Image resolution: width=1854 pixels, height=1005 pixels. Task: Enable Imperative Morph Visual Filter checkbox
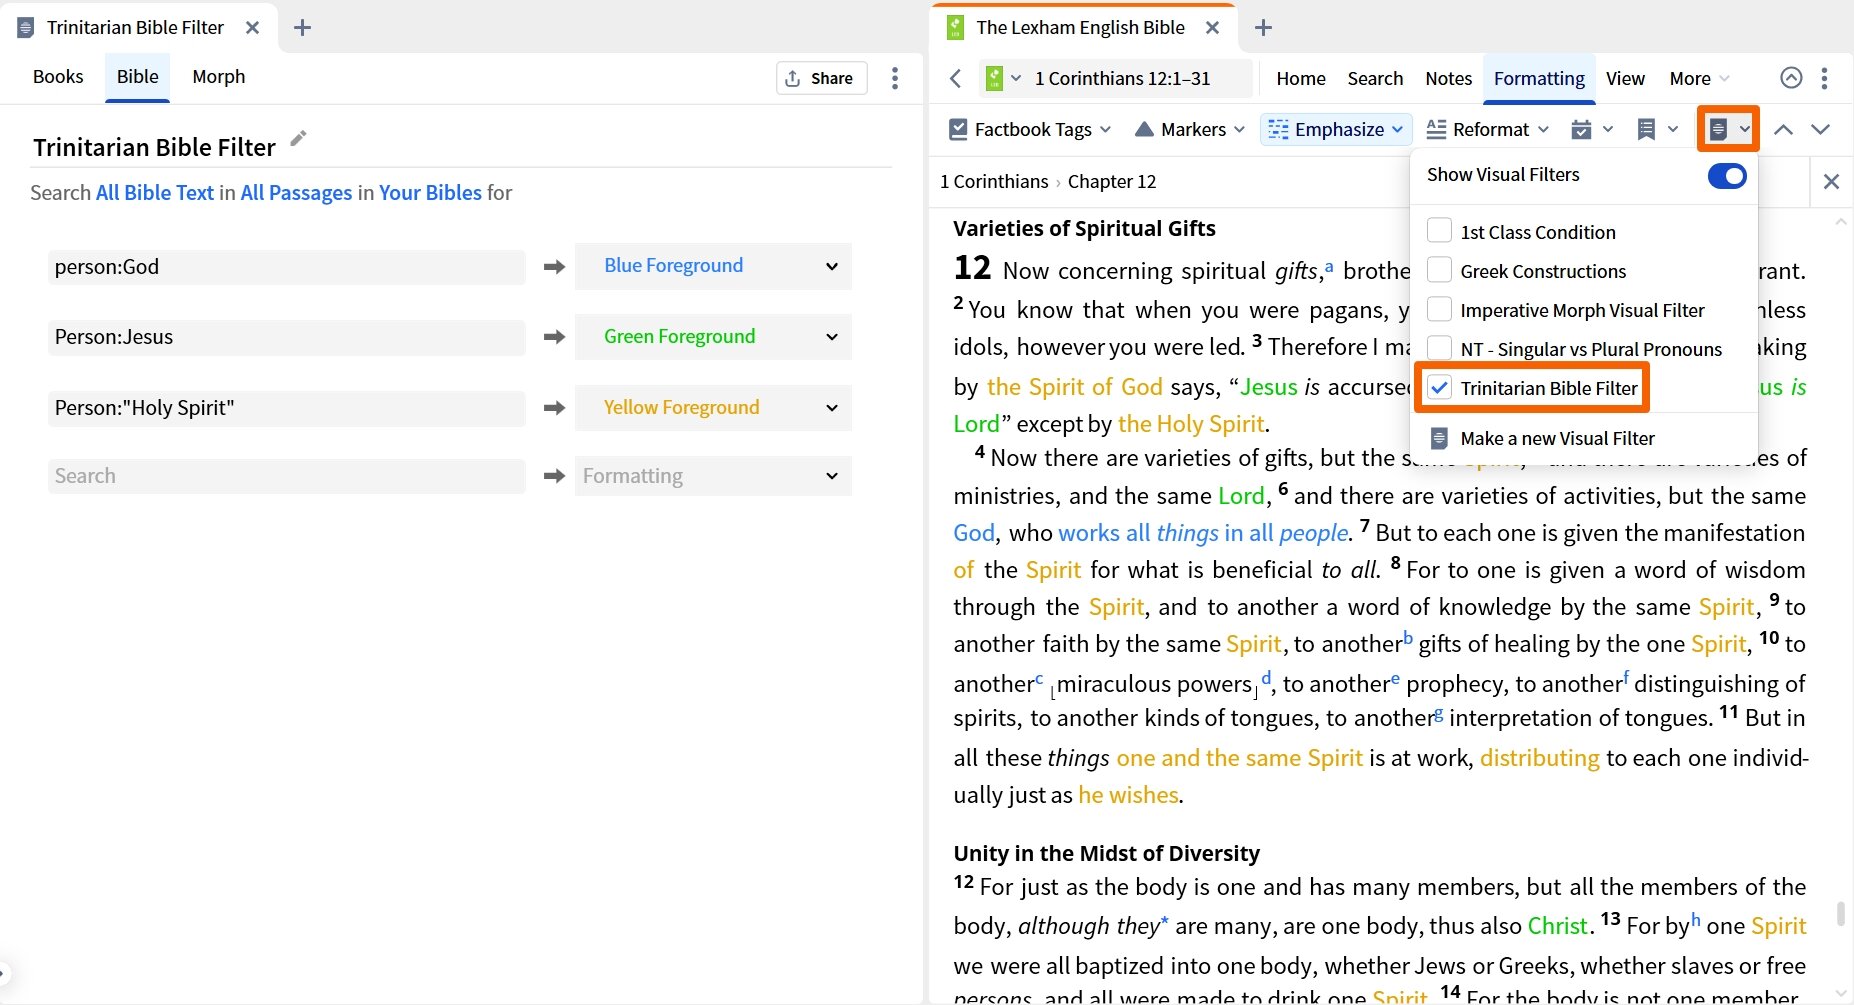click(x=1439, y=309)
